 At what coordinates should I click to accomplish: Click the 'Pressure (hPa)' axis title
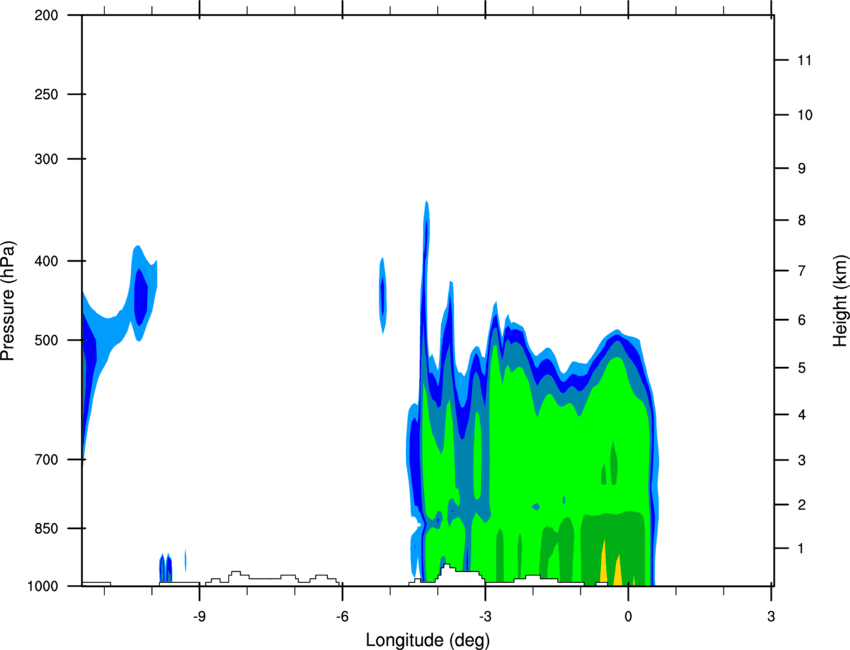9,301
